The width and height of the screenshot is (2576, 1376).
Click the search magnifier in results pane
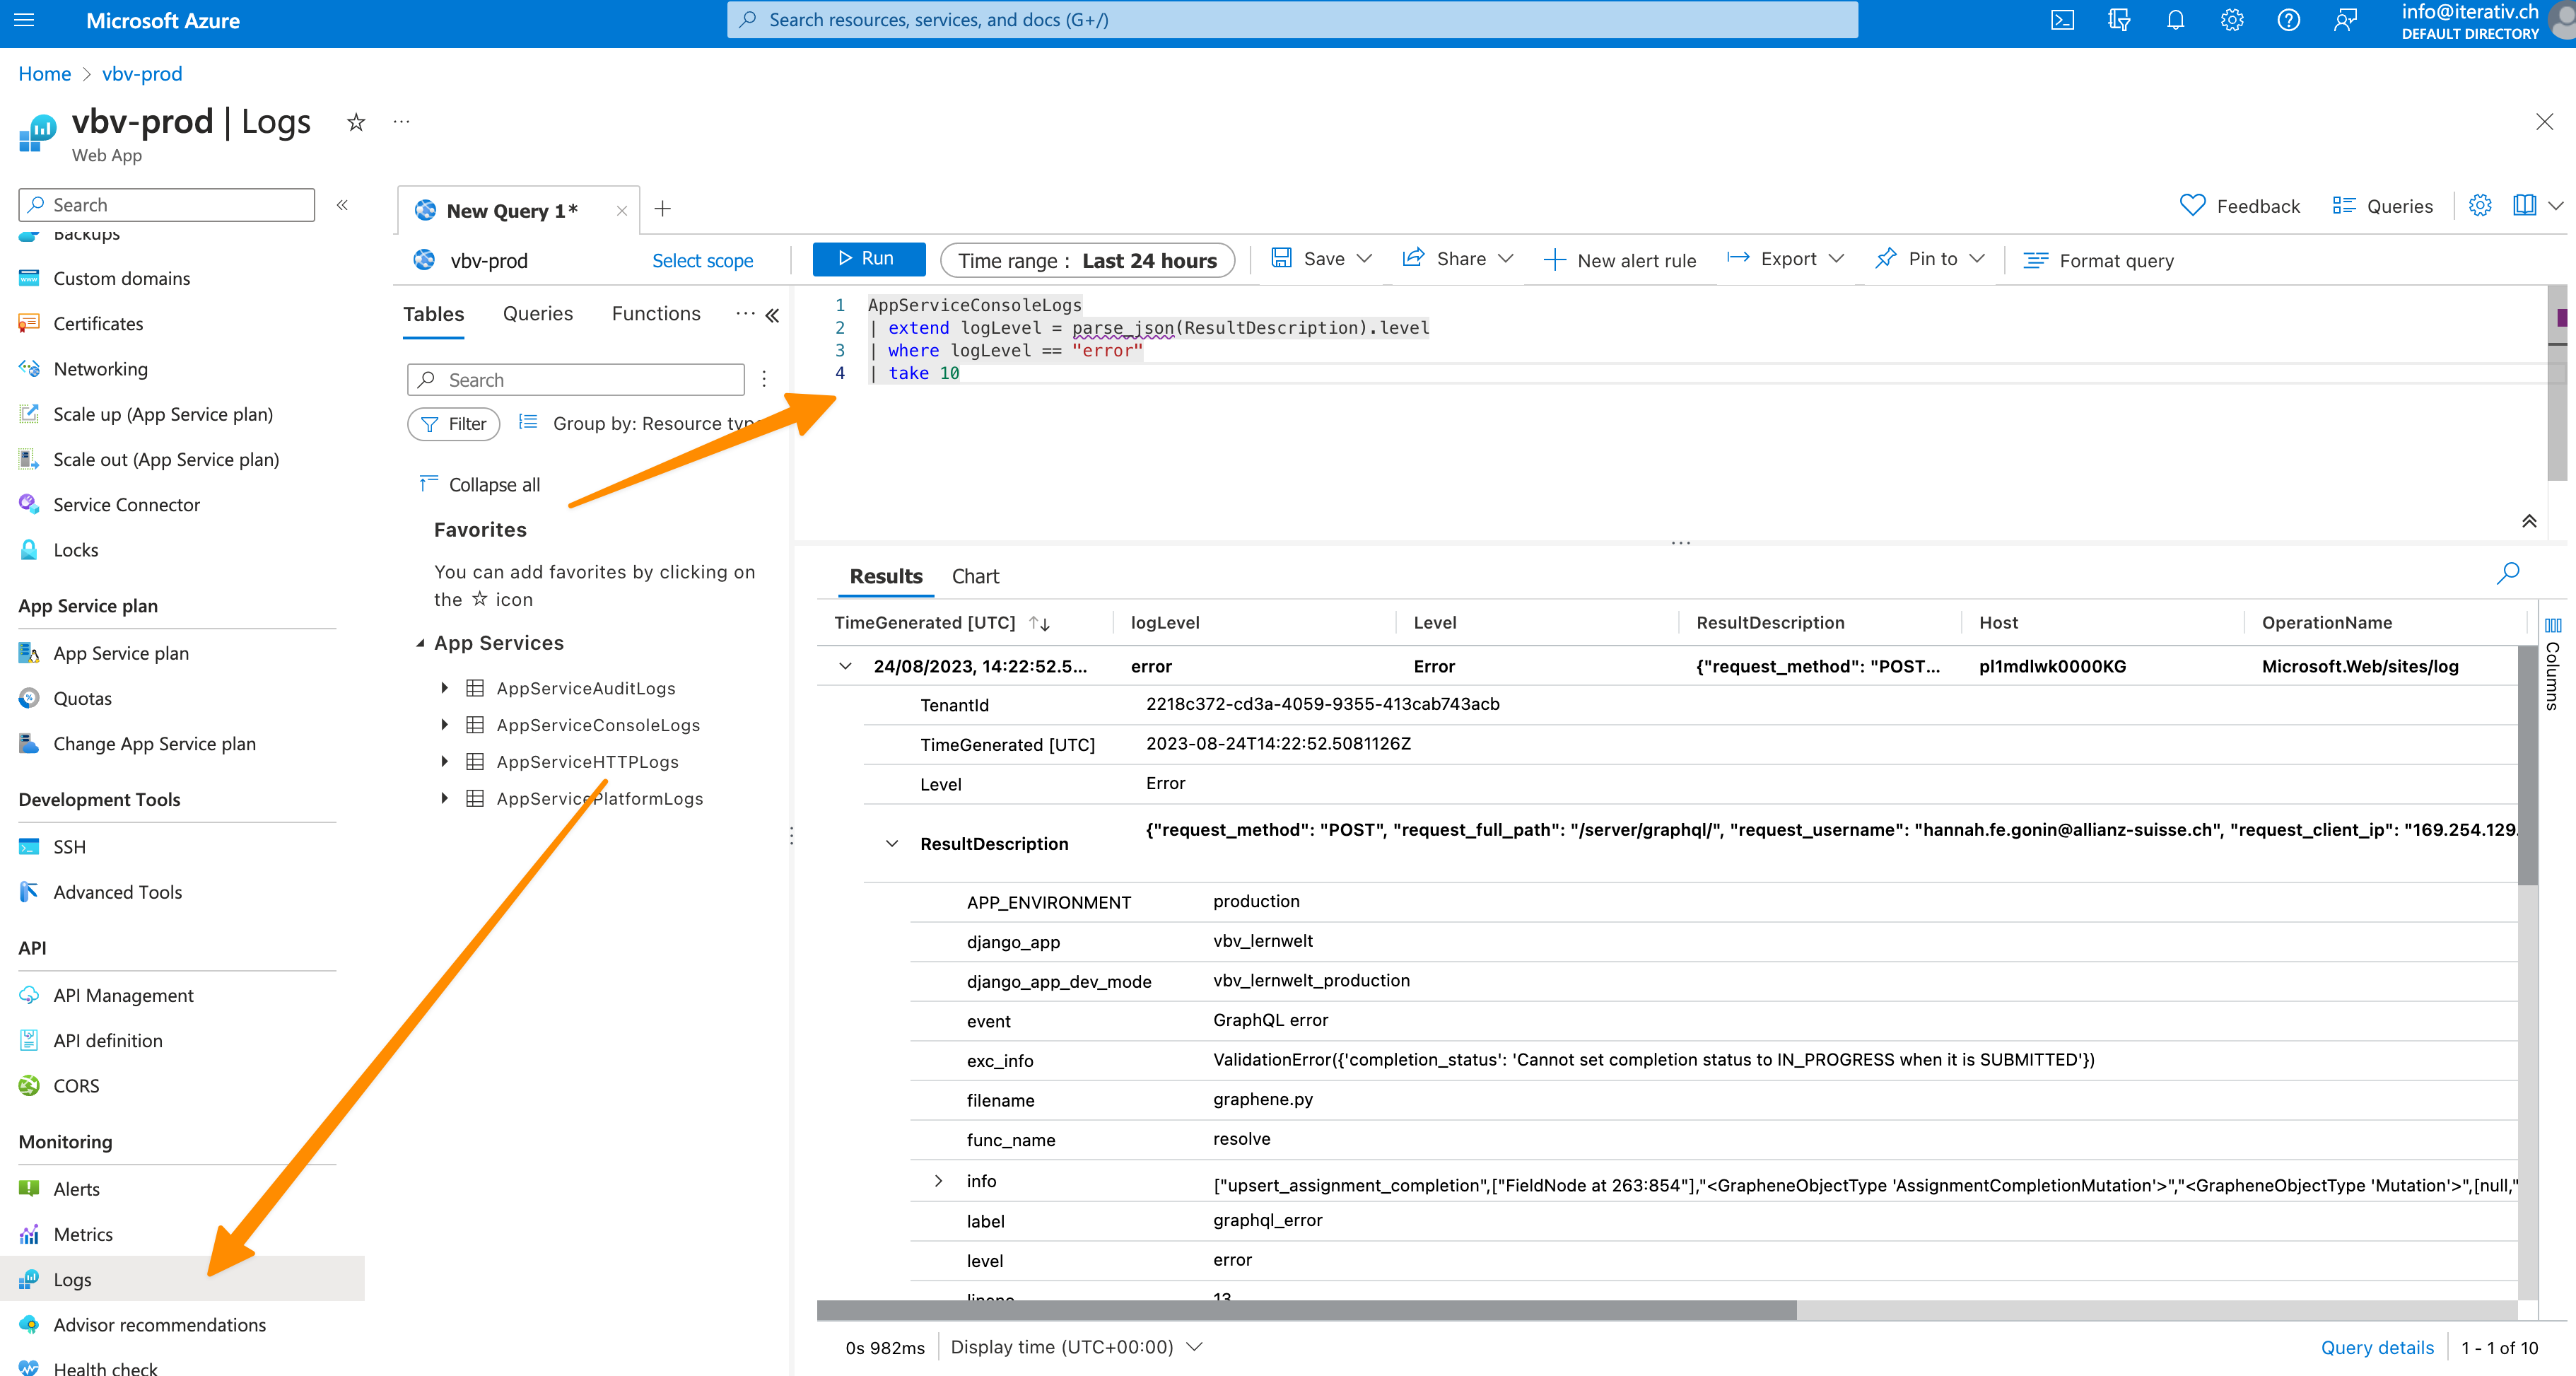(x=2508, y=574)
